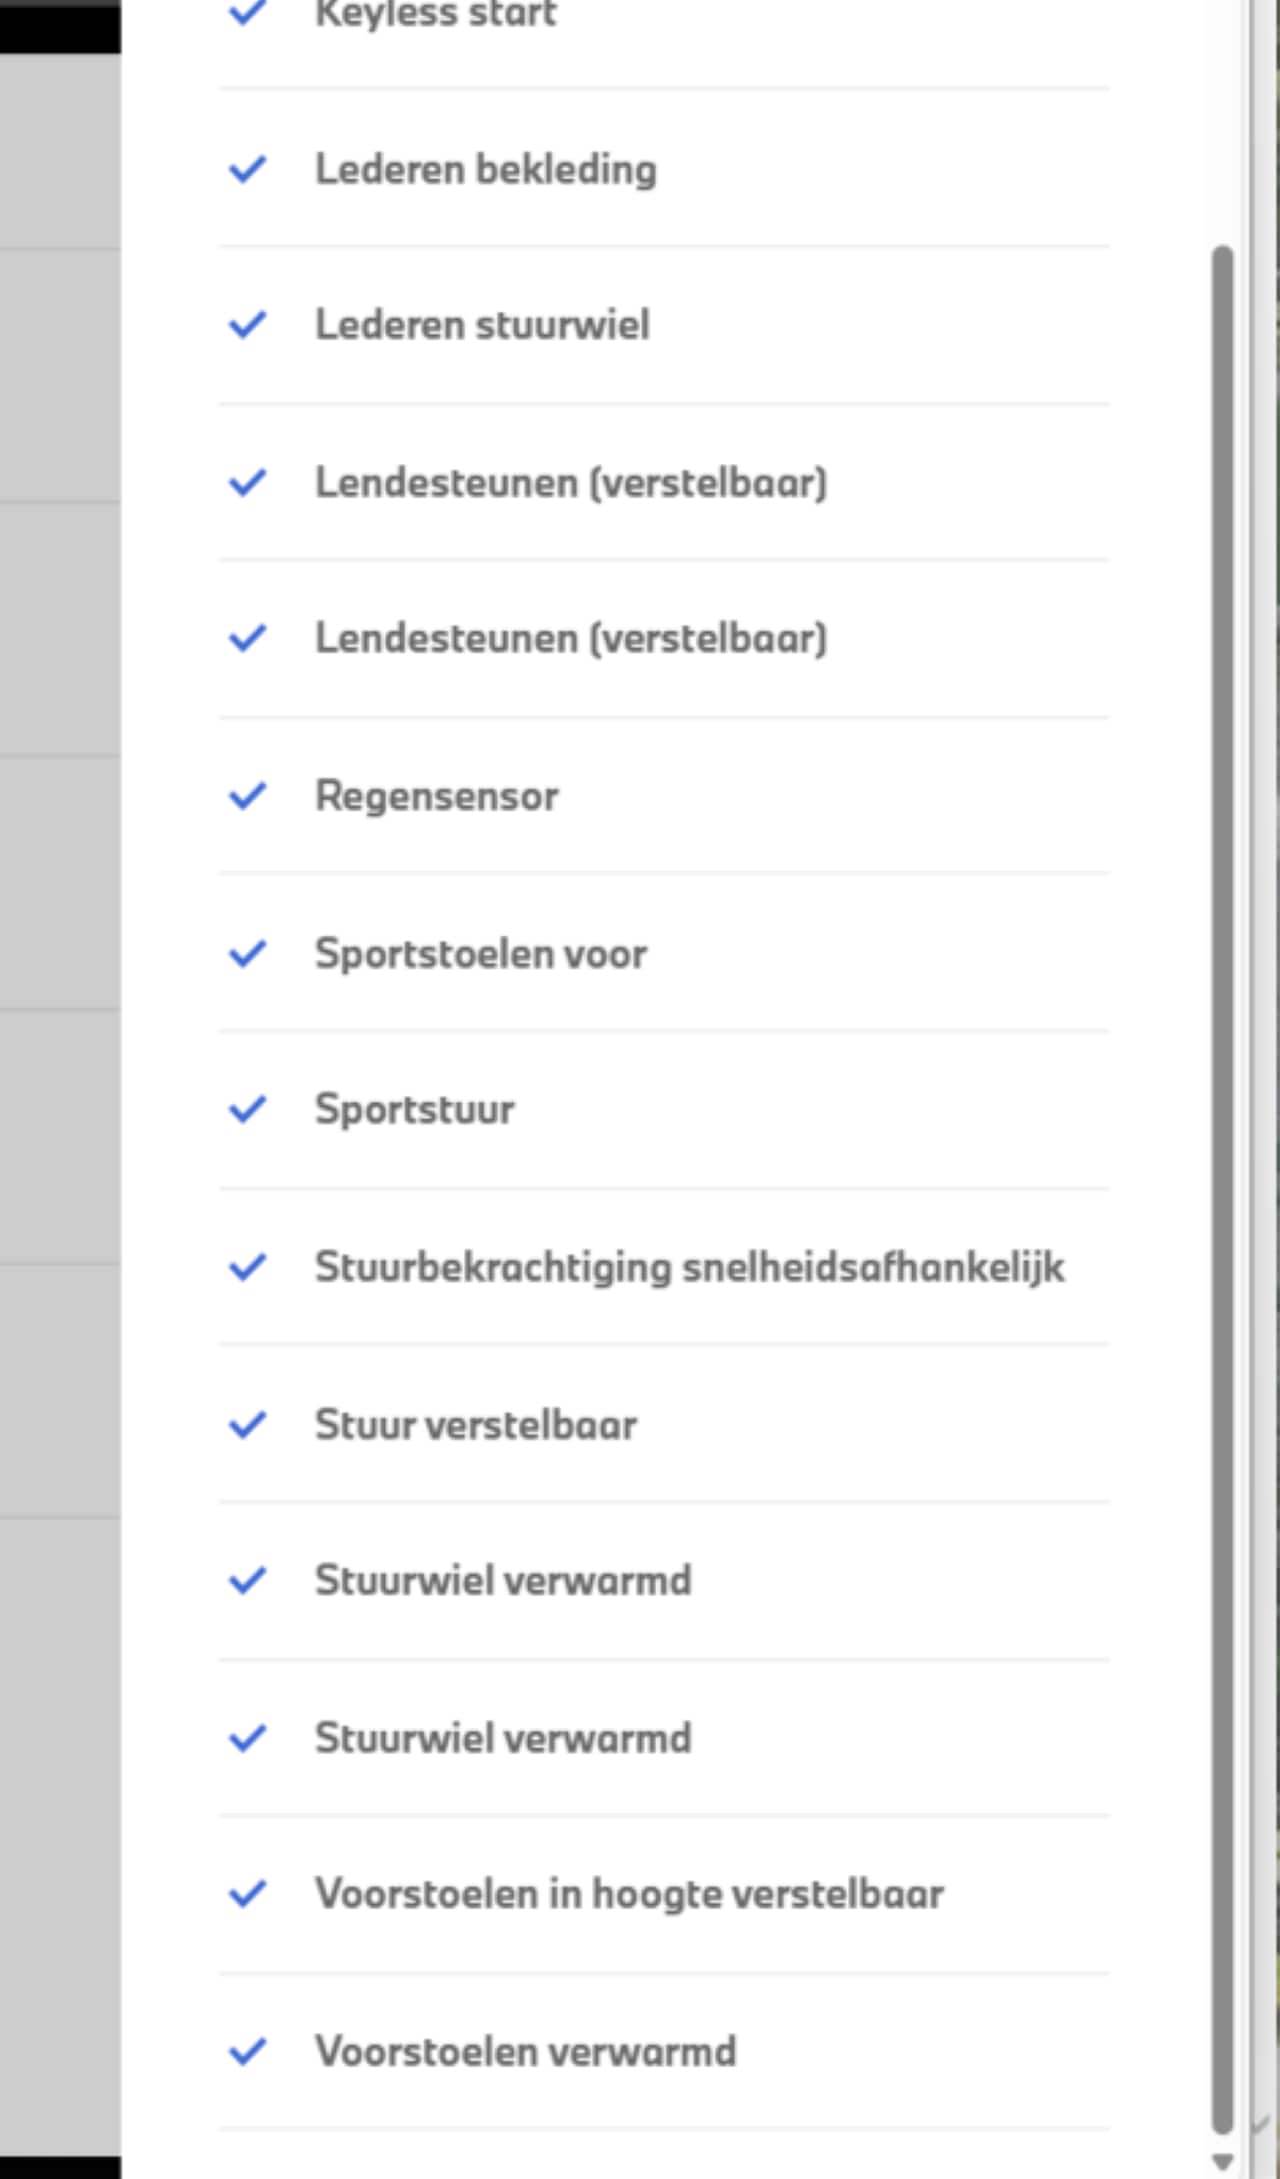The width and height of the screenshot is (1280, 2179).
Task: Select the checkmark beside Voorstoelen verwarmd
Action: coord(247,2051)
